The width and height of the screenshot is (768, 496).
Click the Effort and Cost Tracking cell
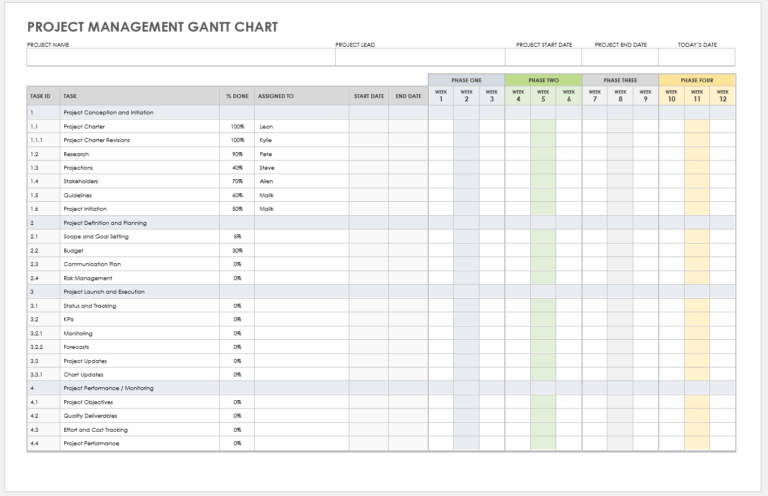tap(140, 429)
